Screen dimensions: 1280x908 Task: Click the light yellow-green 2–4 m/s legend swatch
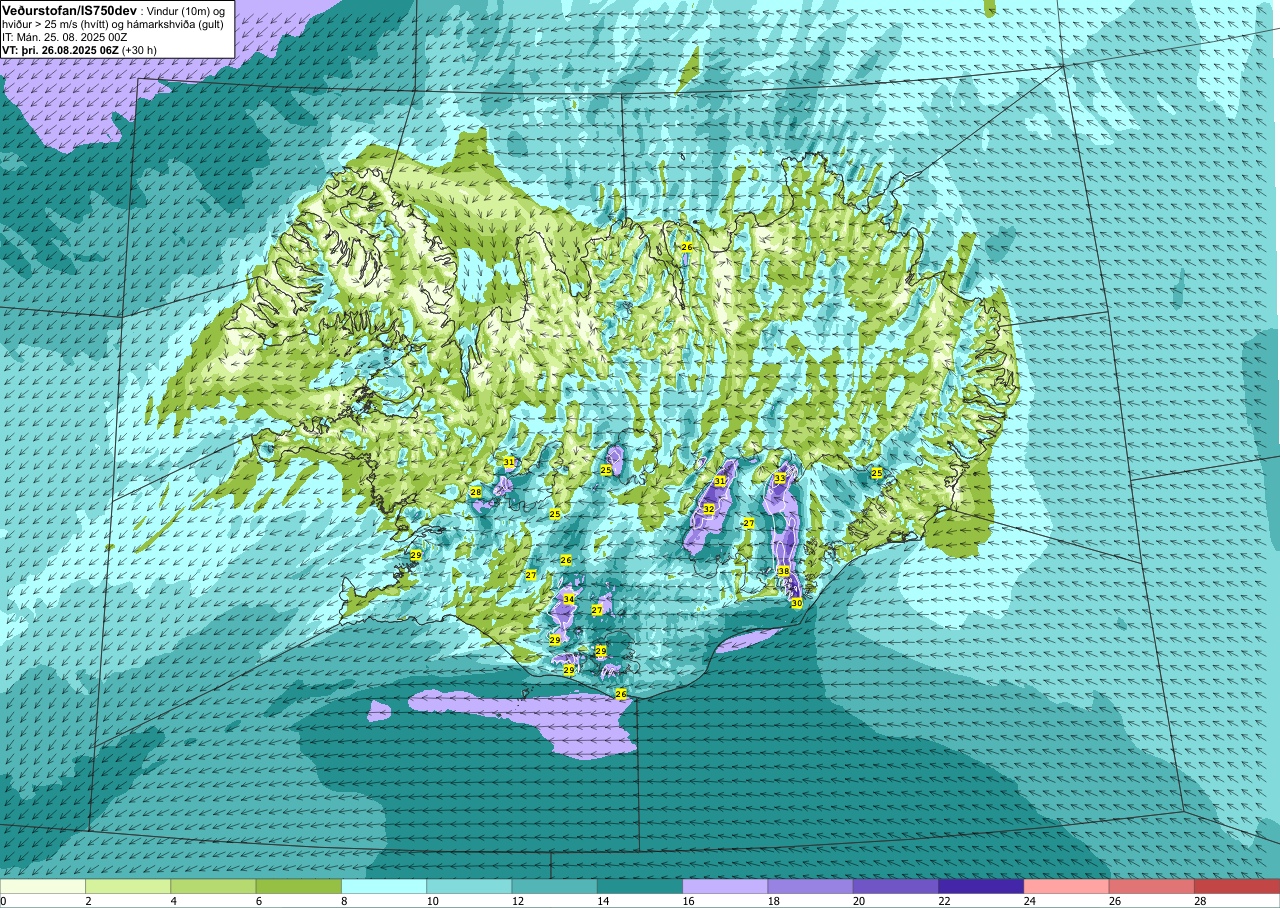coord(128,886)
